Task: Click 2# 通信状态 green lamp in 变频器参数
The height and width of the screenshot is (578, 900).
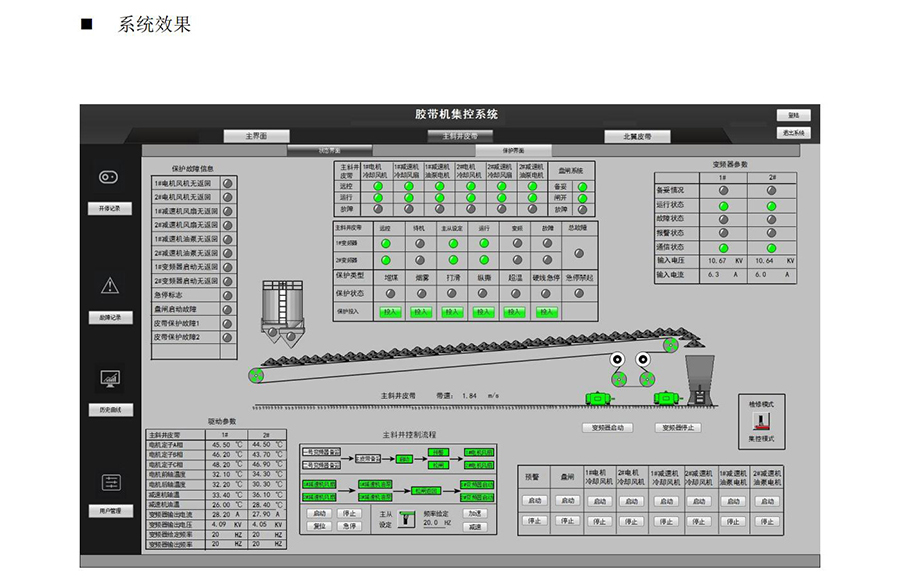Action: pos(771,248)
